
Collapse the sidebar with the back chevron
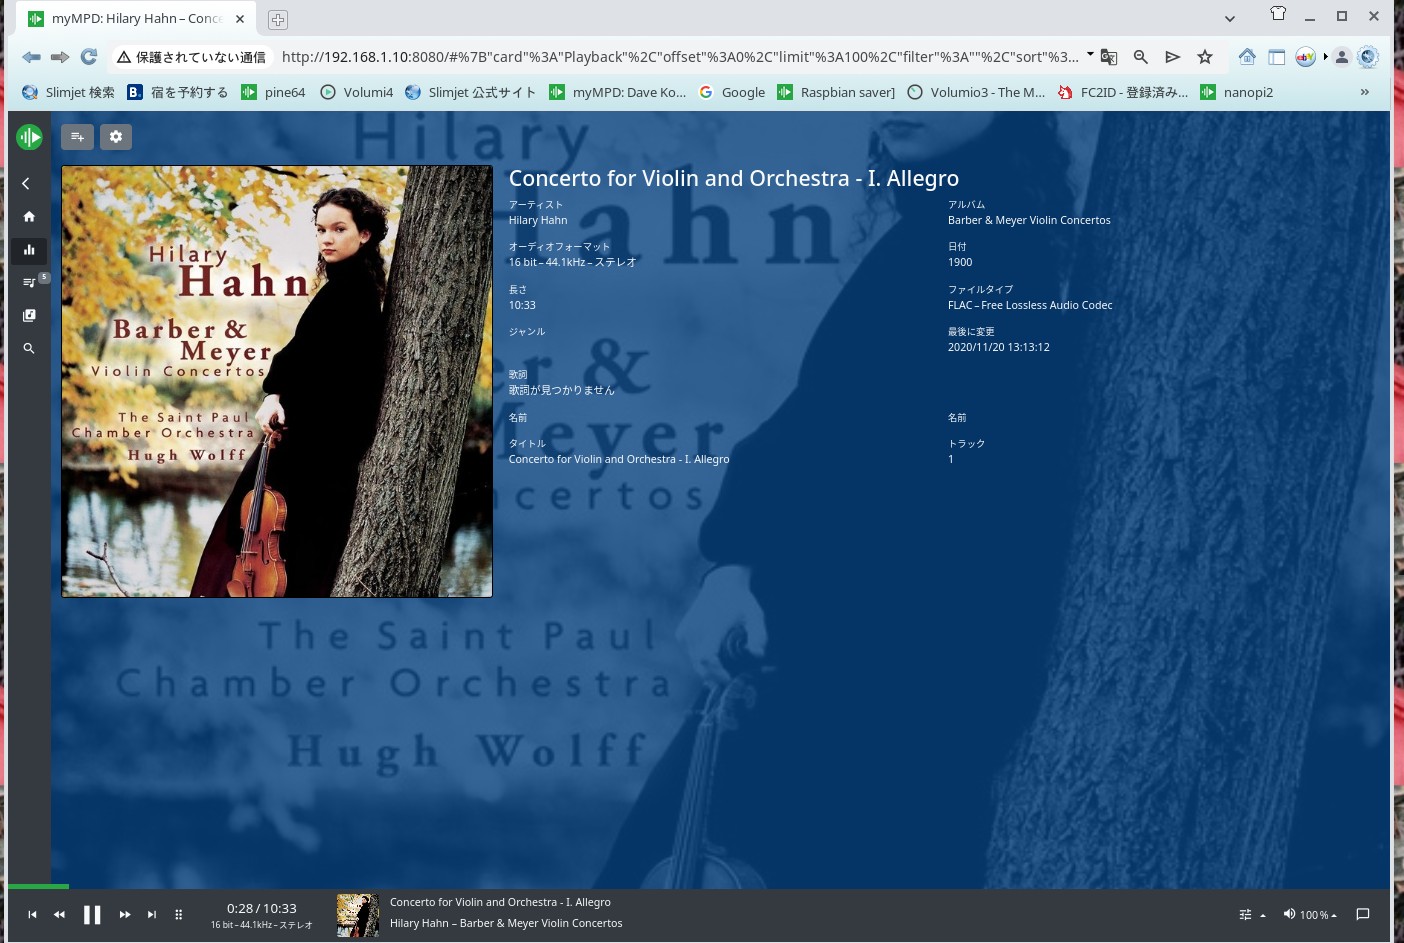[x=26, y=184]
